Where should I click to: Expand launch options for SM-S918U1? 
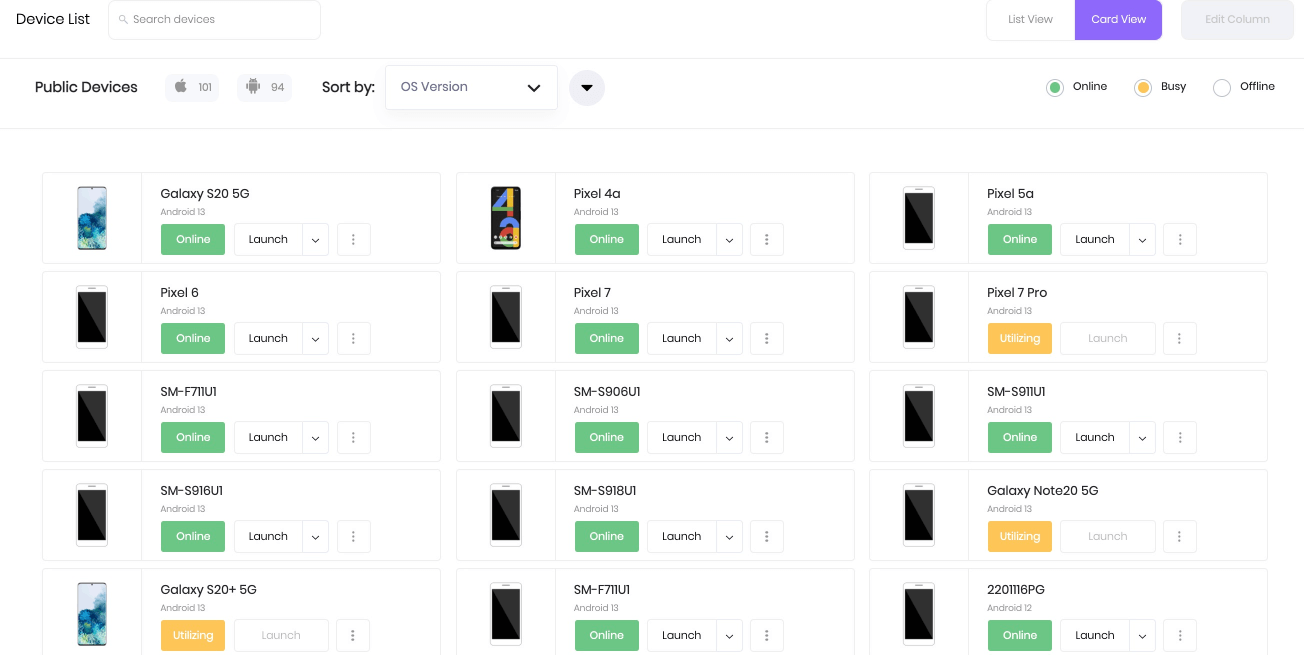(x=729, y=537)
